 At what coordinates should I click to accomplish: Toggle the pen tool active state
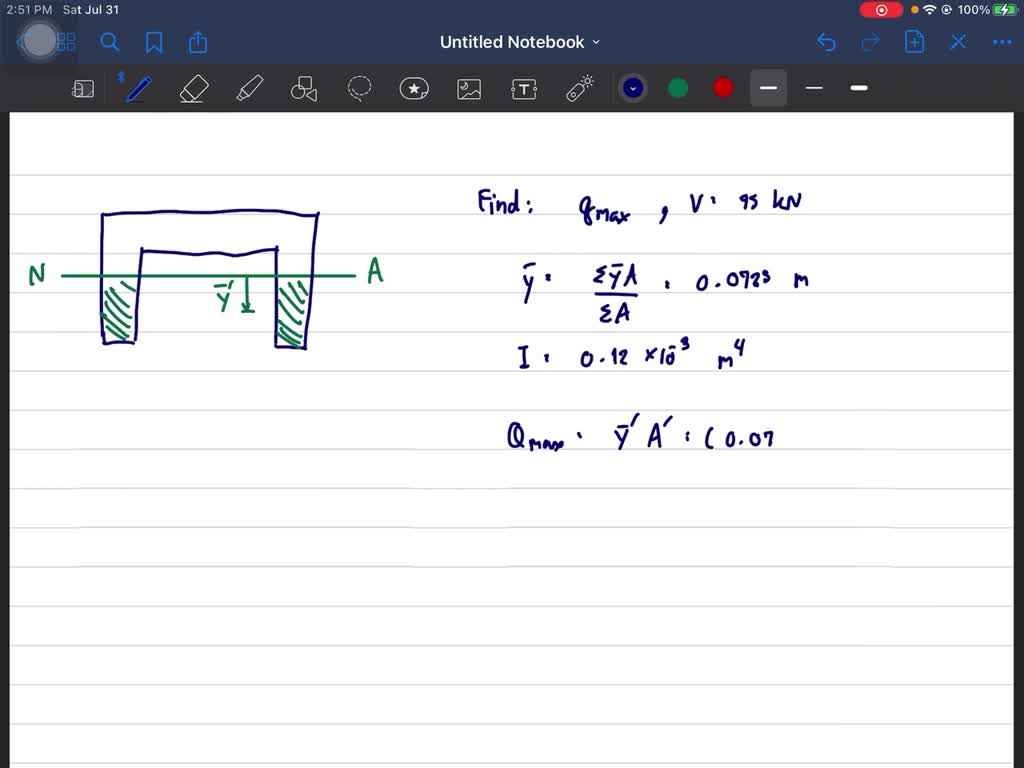[138, 88]
